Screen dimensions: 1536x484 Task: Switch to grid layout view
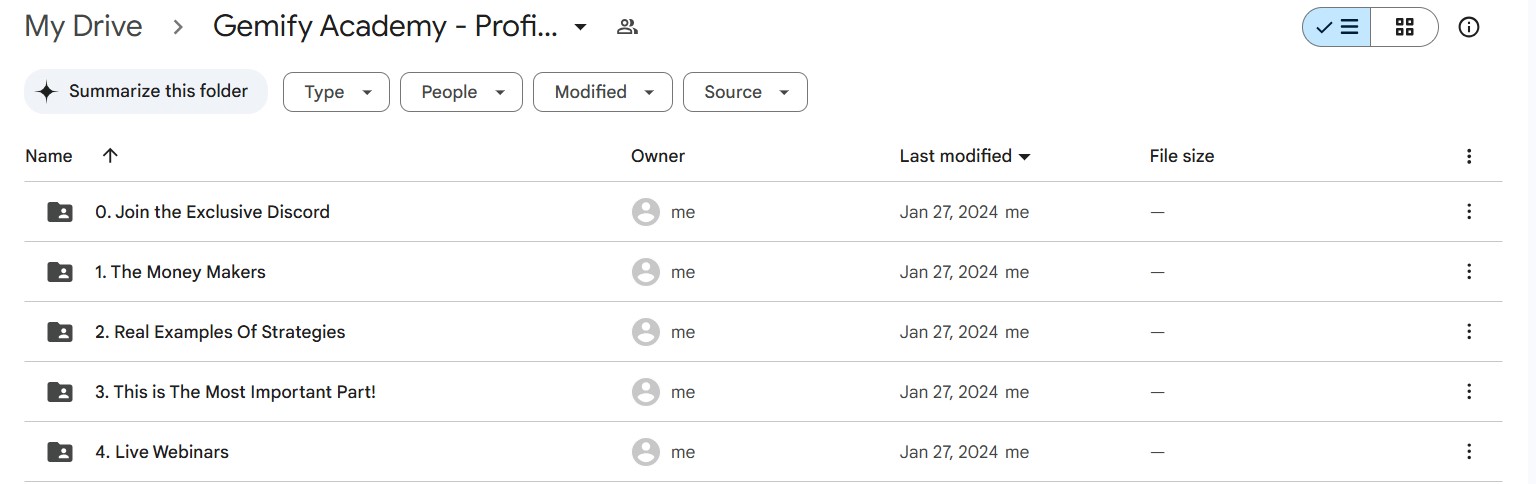point(1404,27)
